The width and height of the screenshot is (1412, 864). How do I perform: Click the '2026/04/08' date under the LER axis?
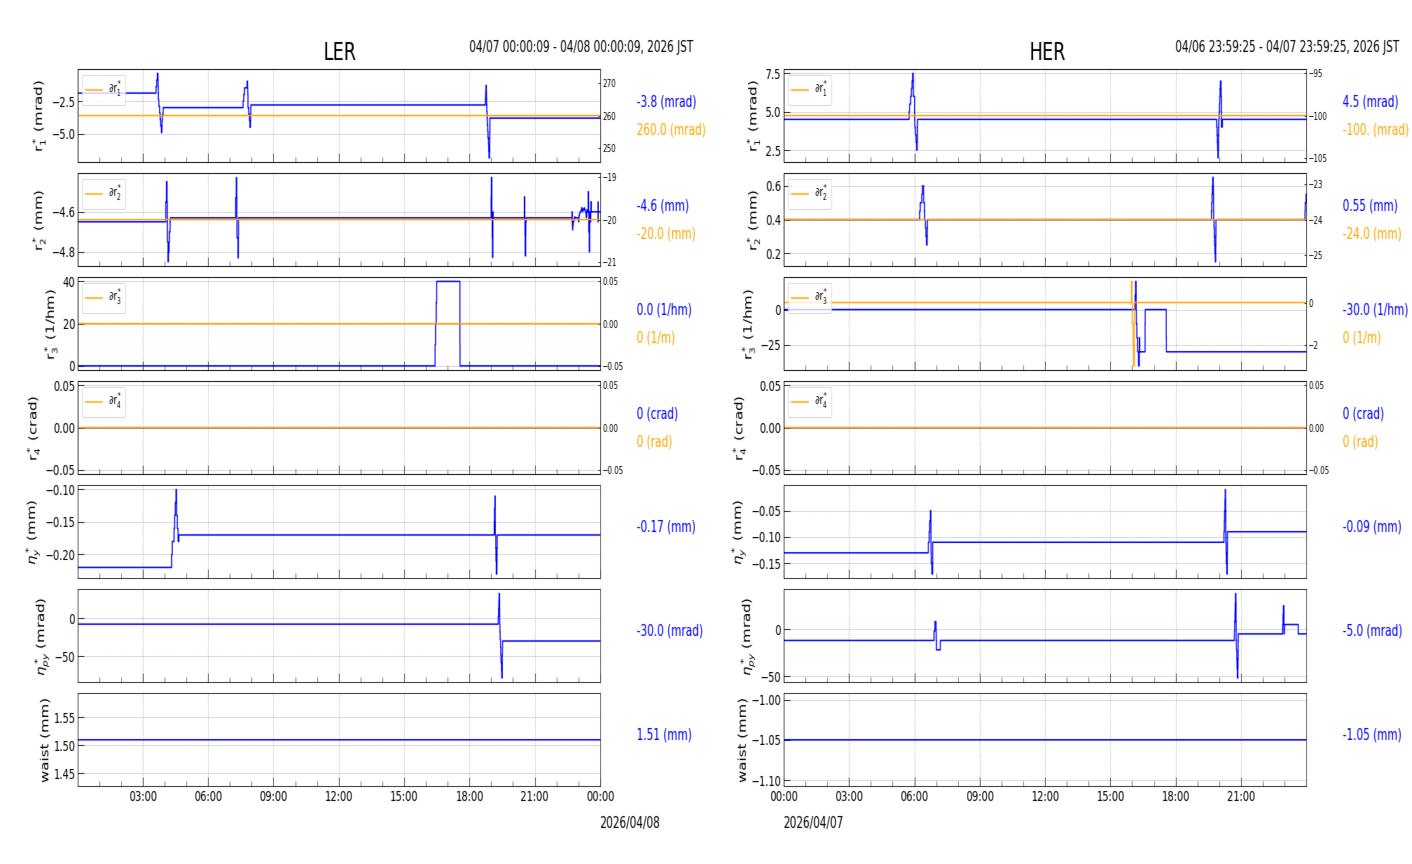pos(630,823)
